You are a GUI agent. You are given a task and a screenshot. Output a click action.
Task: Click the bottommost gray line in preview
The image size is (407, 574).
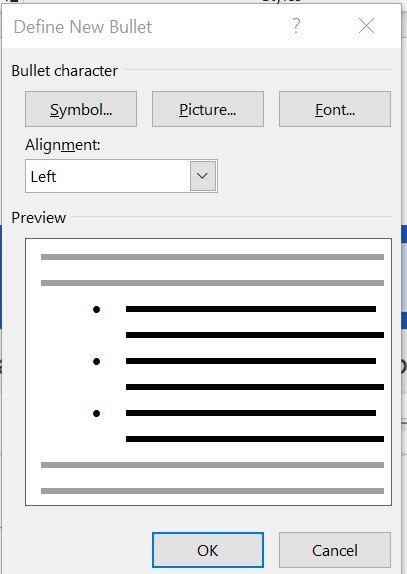[212, 491]
